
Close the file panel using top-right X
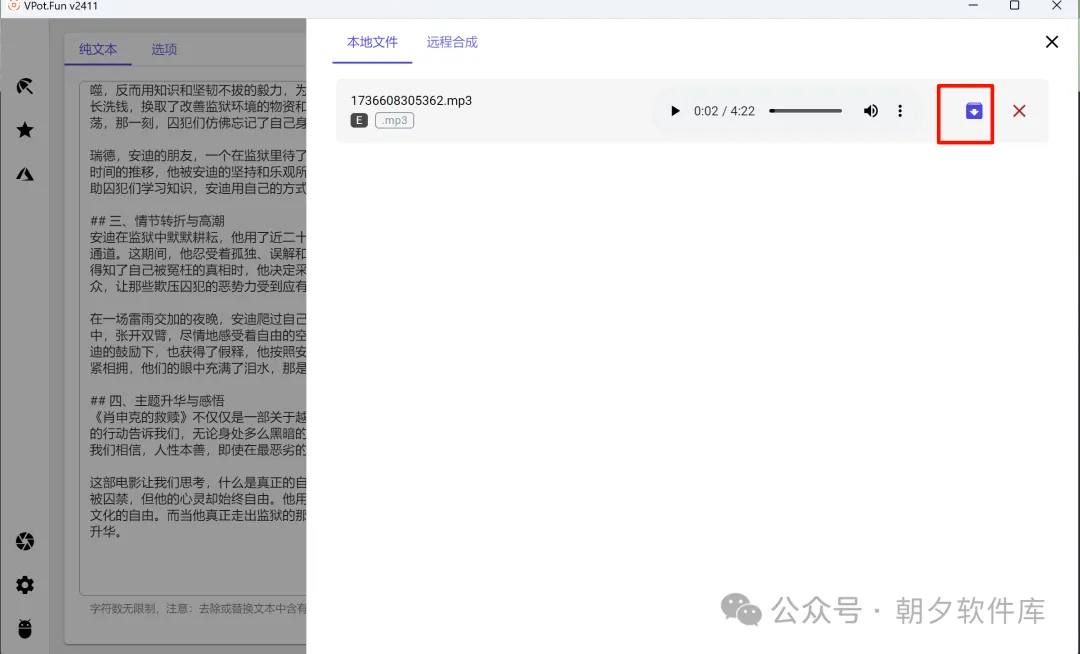[x=1051, y=42]
